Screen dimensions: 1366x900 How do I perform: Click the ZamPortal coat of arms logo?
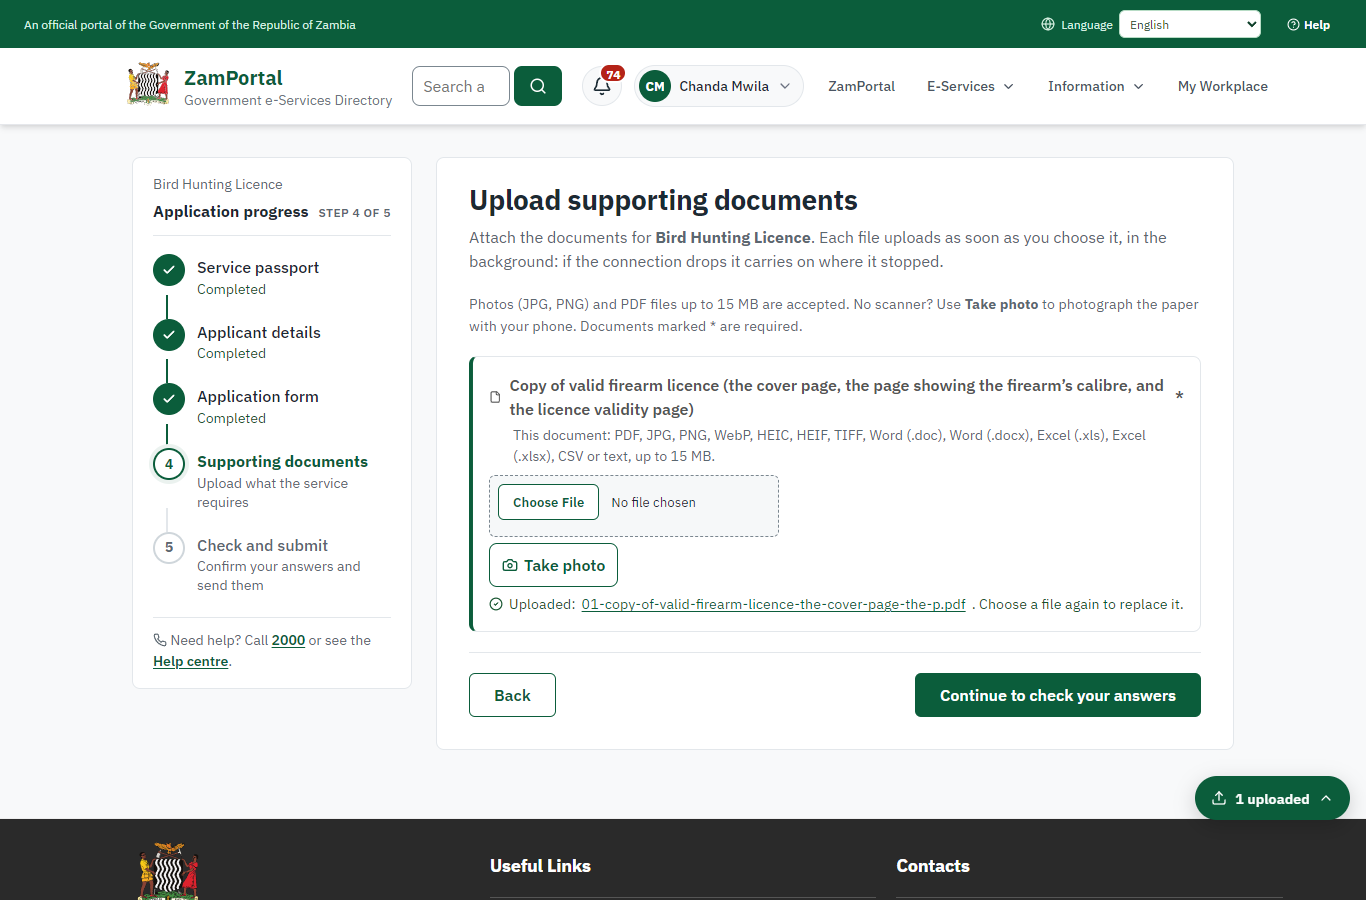(x=149, y=84)
